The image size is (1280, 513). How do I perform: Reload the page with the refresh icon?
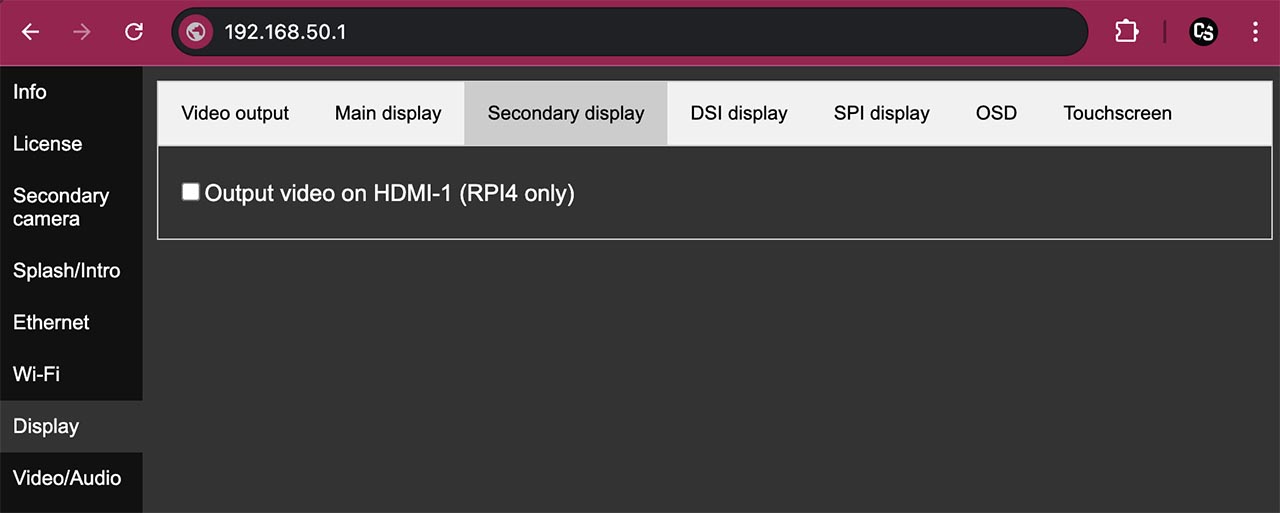pos(134,32)
